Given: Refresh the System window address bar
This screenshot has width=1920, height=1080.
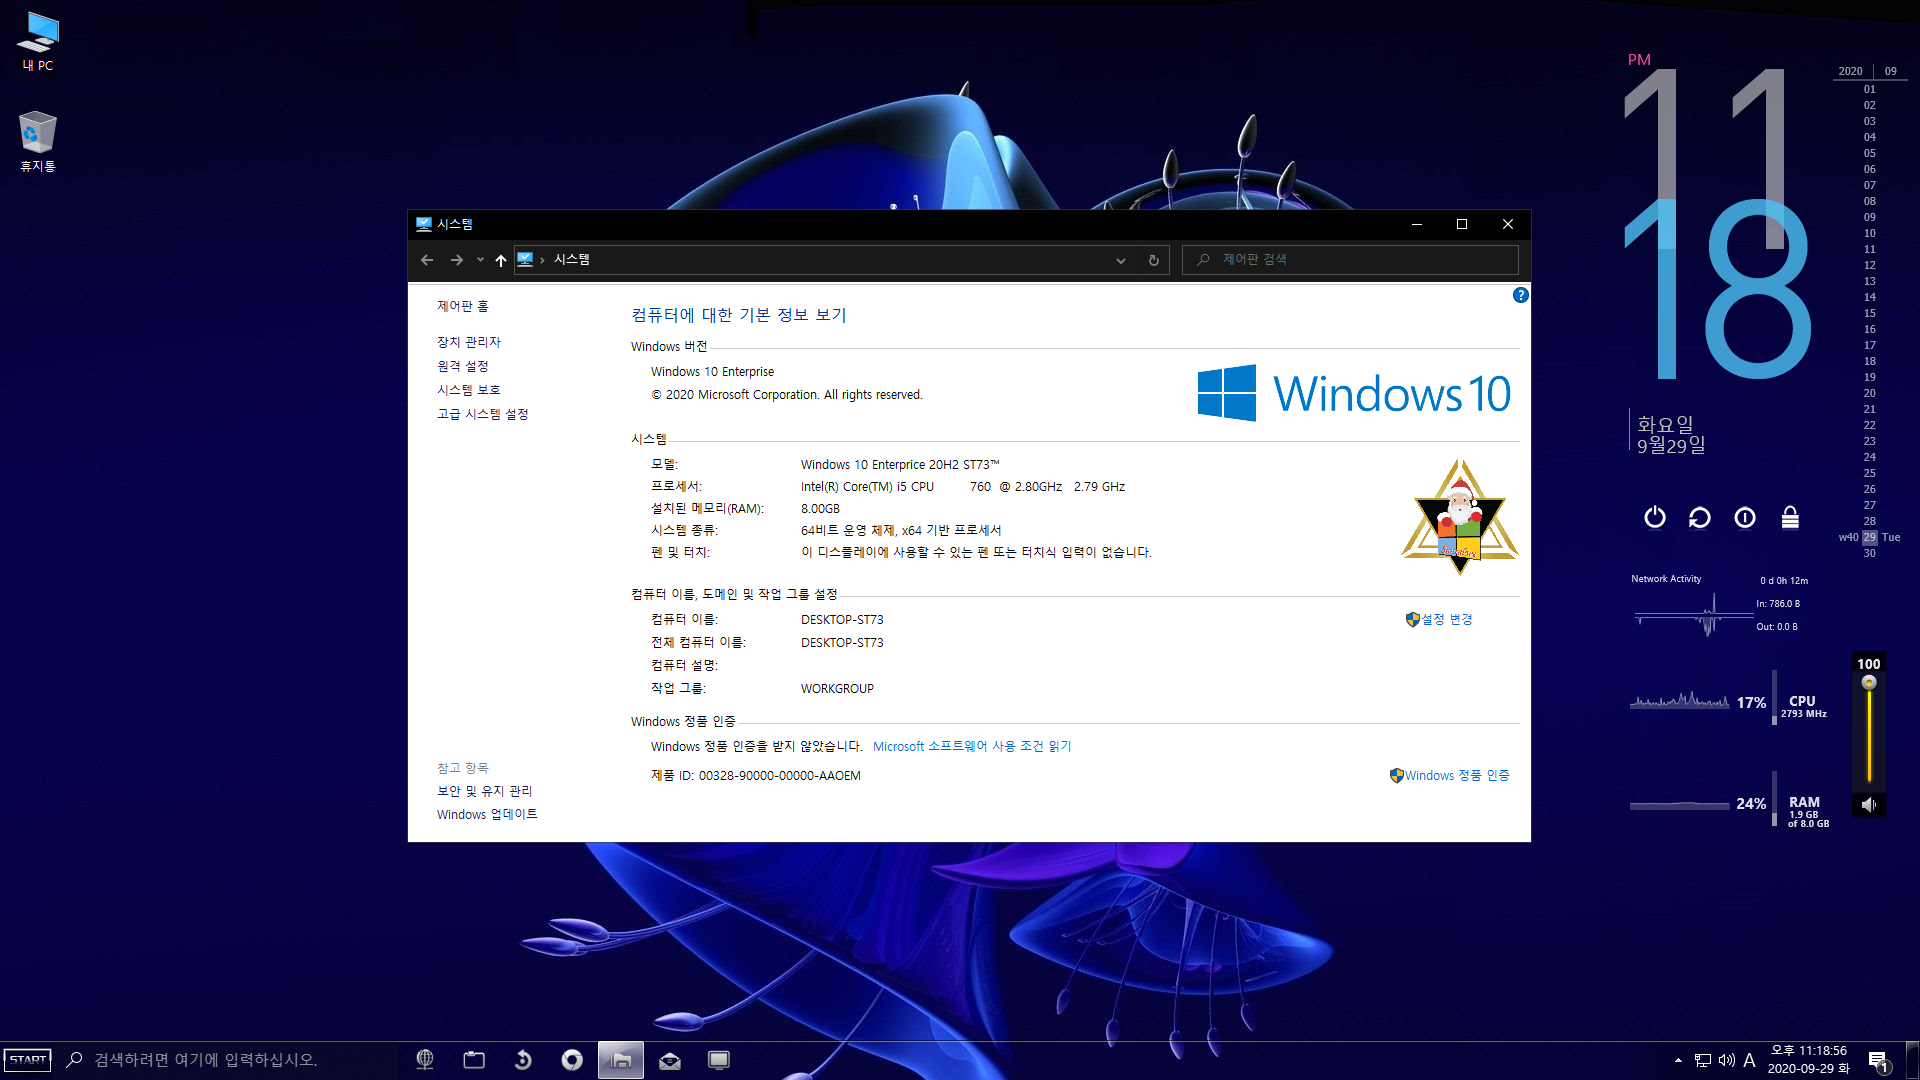Looking at the screenshot, I should click(x=1153, y=260).
